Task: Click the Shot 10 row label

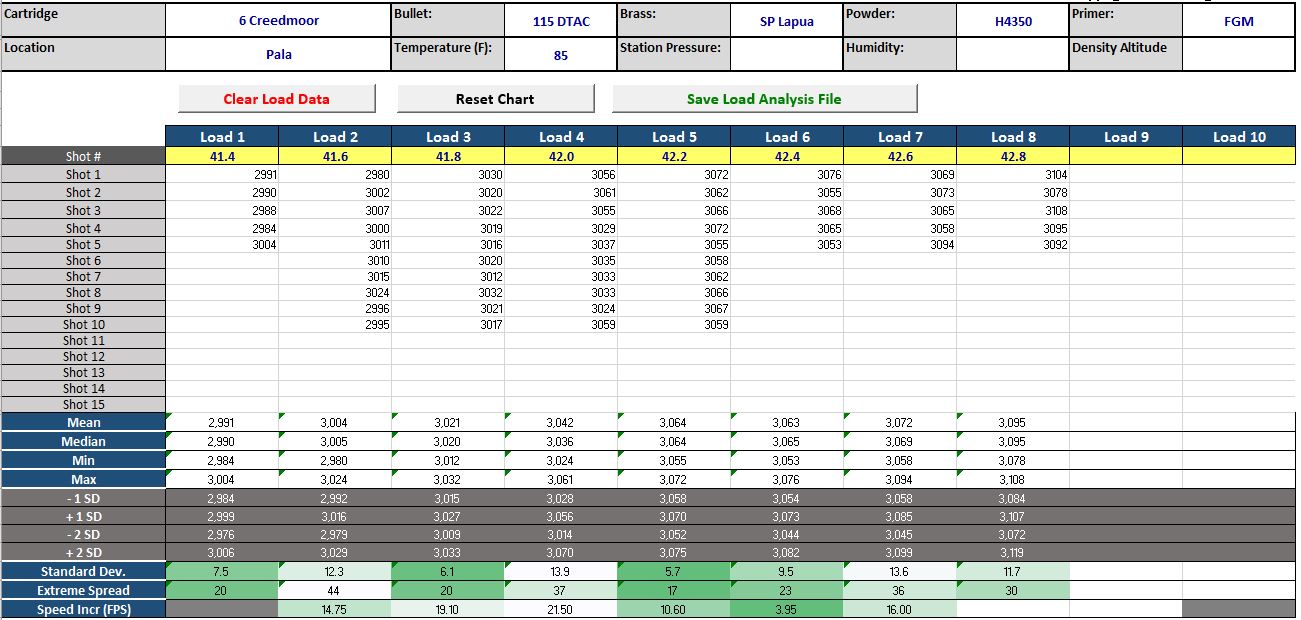Action: pyautogui.click(x=83, y=325)
